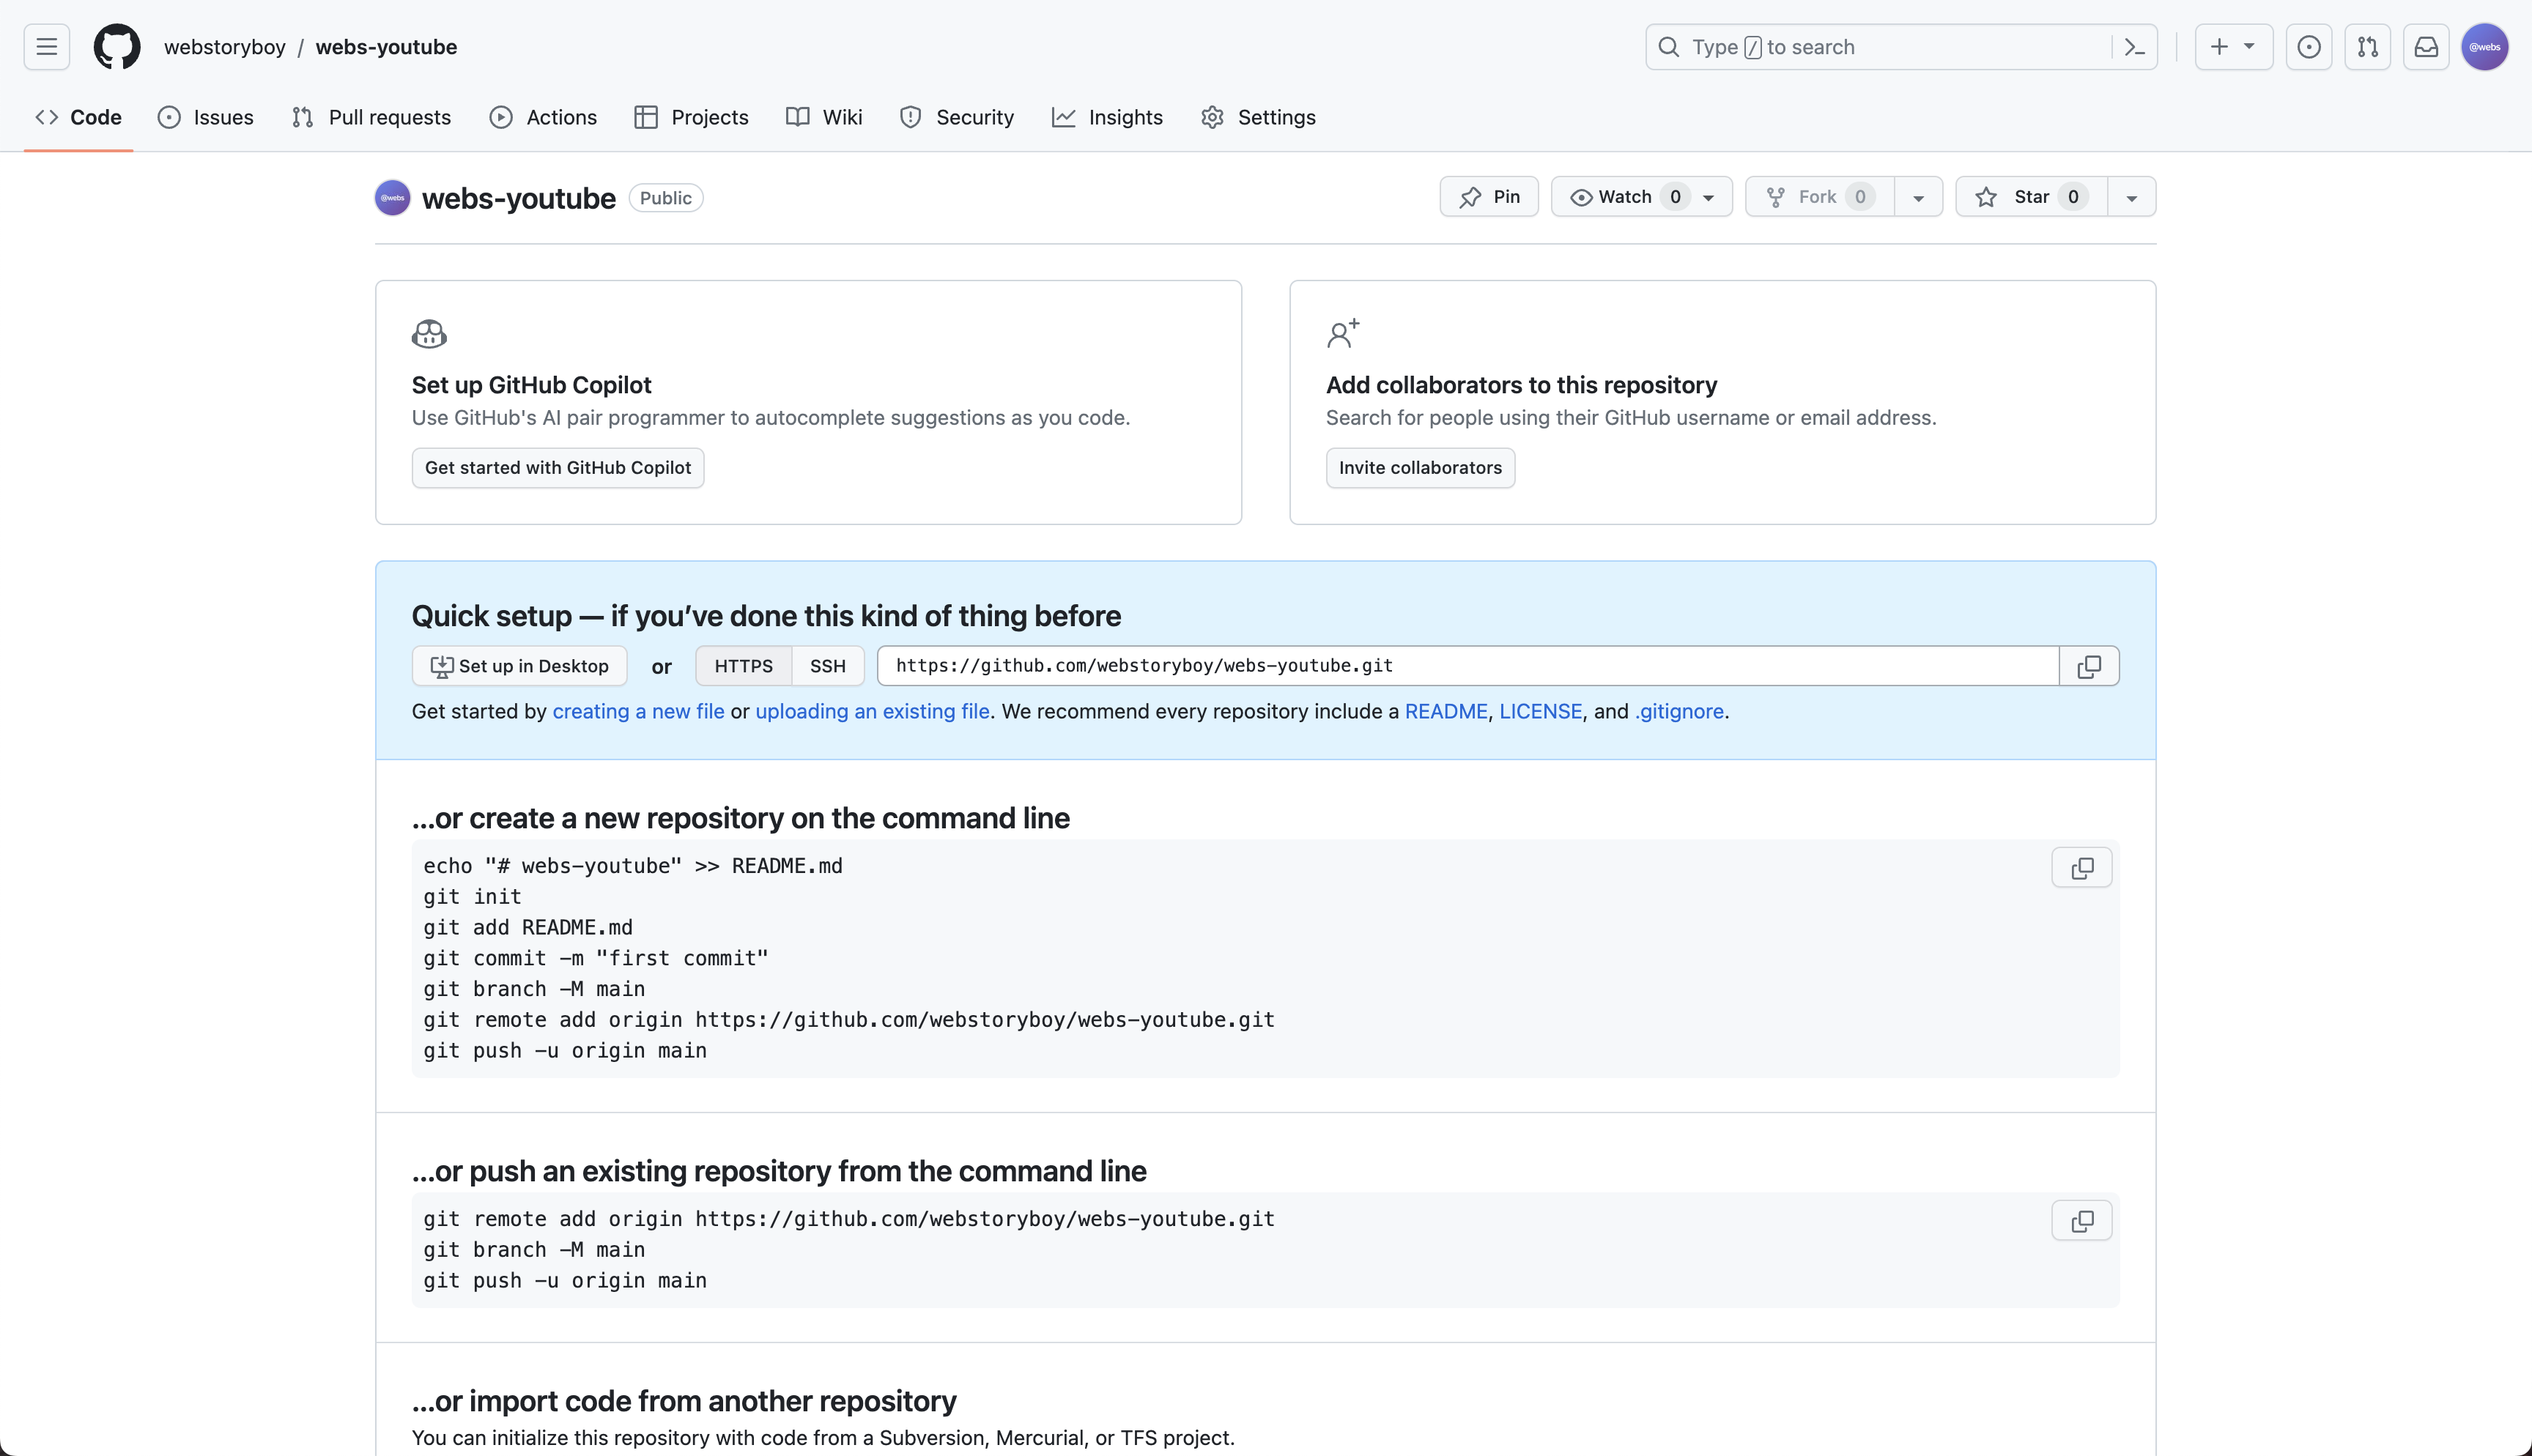Click the repository avatar next to webs-youtube title
The height and width of the screenshot is (1456, 2532).
(x=393, y=197)
